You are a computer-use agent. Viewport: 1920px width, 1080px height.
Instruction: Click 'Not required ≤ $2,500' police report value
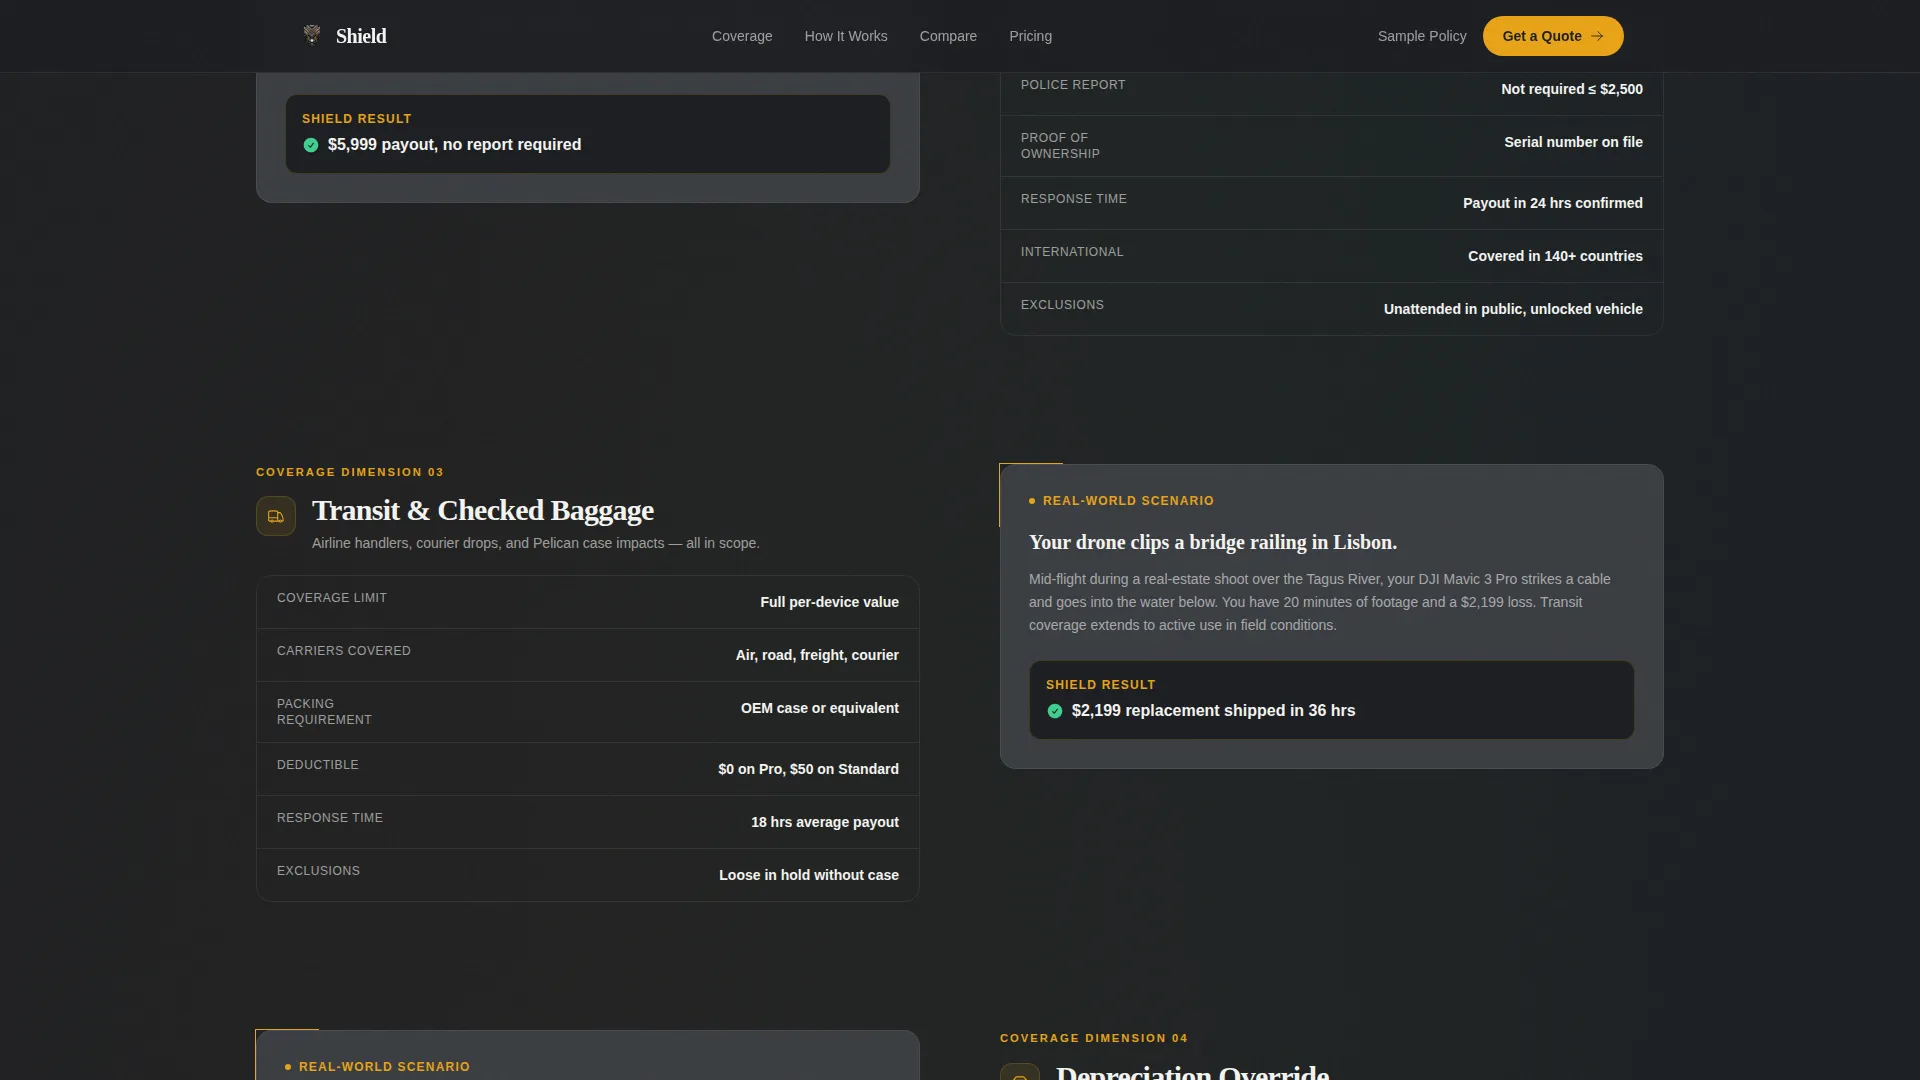tap(1572, 89)
